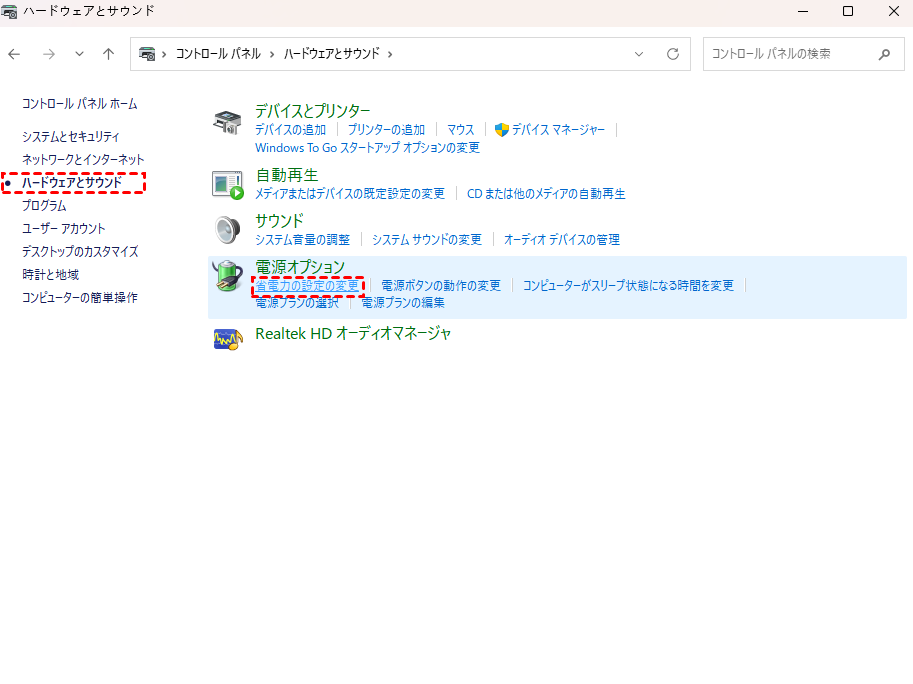Open ユーザー アカウント in sidebar
913x684 pixels.
[x=63, y=228]
